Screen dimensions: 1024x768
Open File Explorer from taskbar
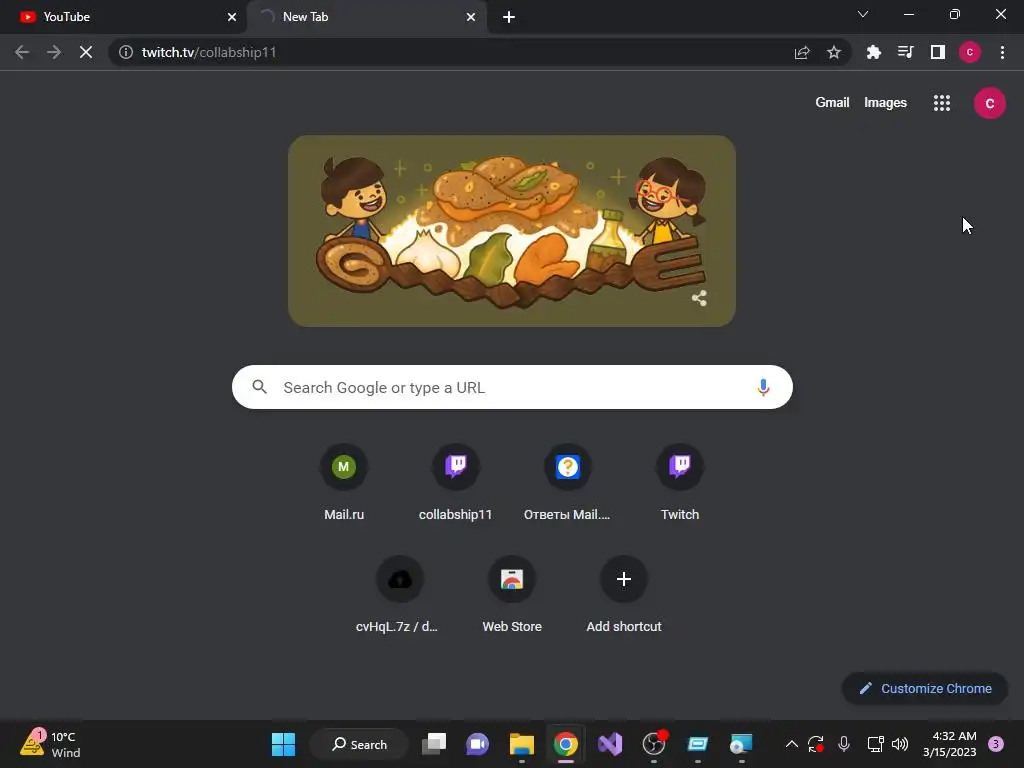tap(522, 744)
